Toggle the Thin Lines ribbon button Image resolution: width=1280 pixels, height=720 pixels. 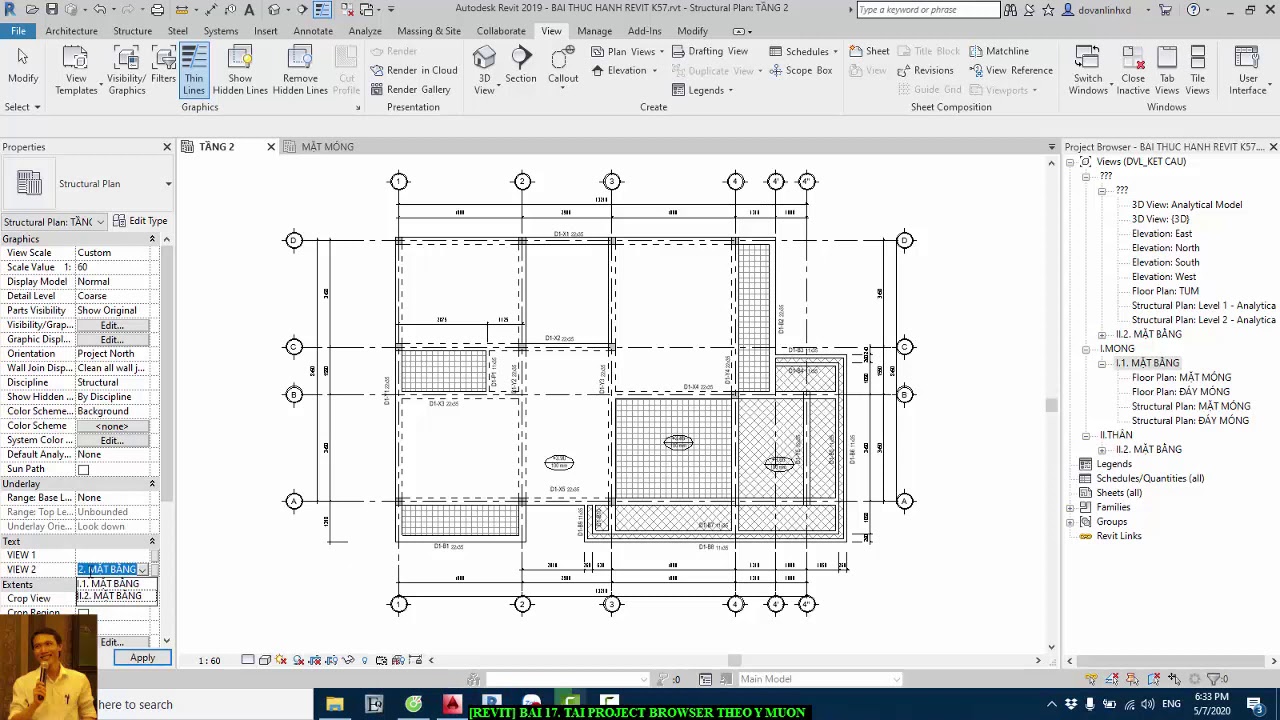point(193,70)
